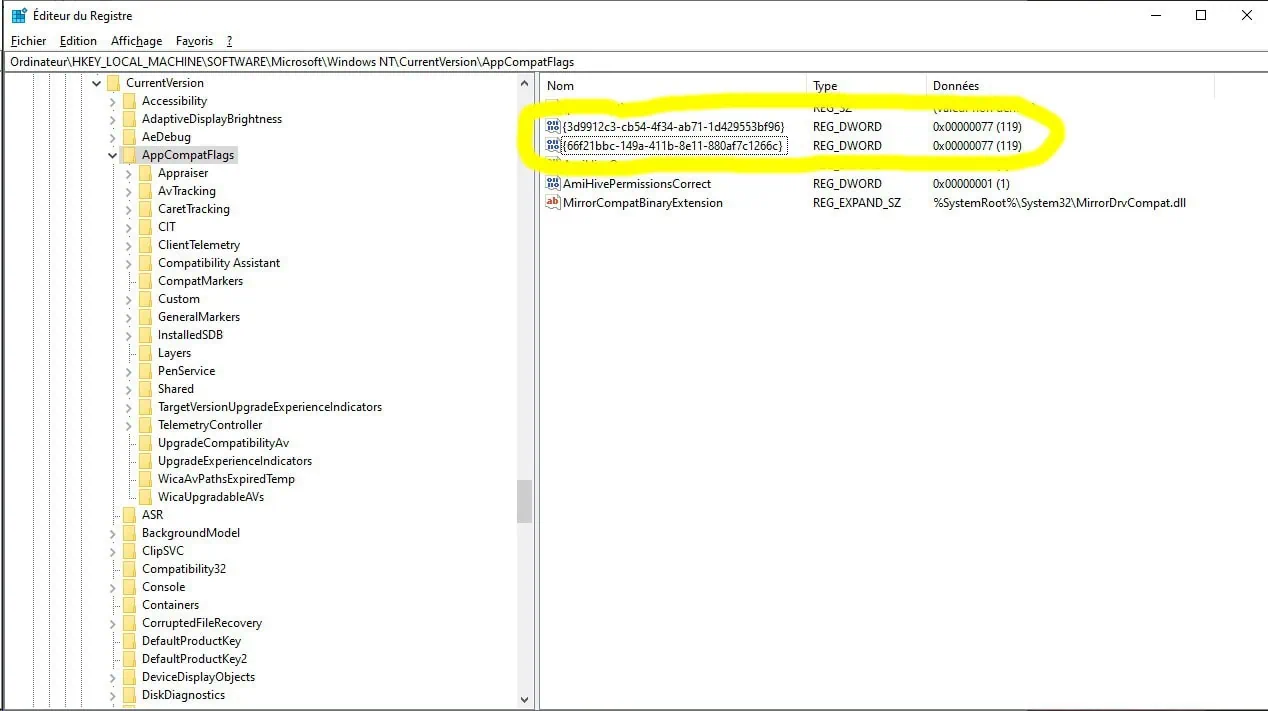Click the AppCompatFlags folder icon

129,155
